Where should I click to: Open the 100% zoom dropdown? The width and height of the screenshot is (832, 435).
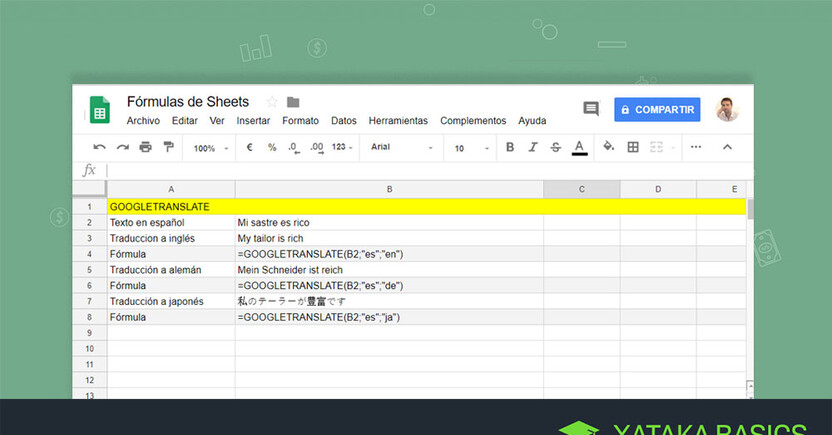(210, 148)
